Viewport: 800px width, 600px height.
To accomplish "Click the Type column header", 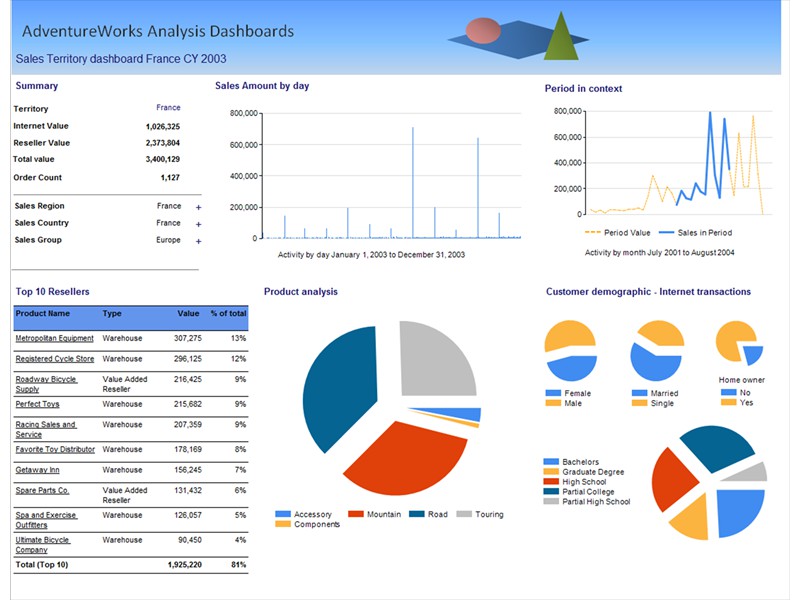I will click(112, 313).
